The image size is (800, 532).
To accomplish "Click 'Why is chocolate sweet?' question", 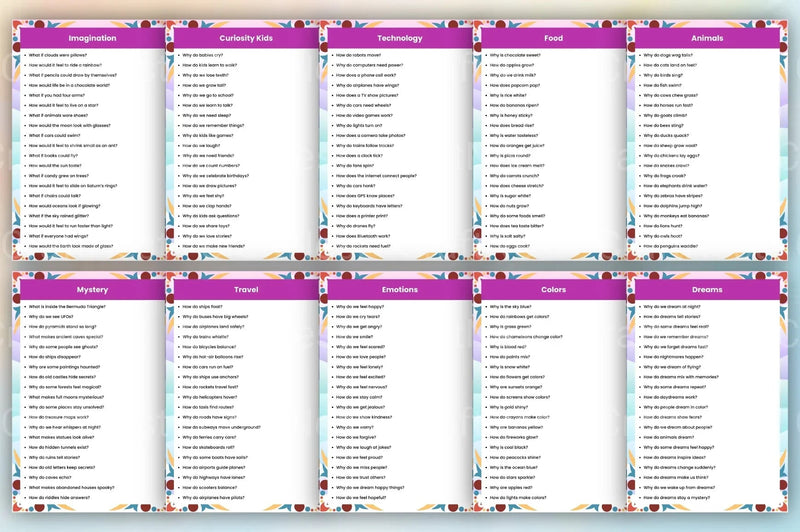I will 515,55.
